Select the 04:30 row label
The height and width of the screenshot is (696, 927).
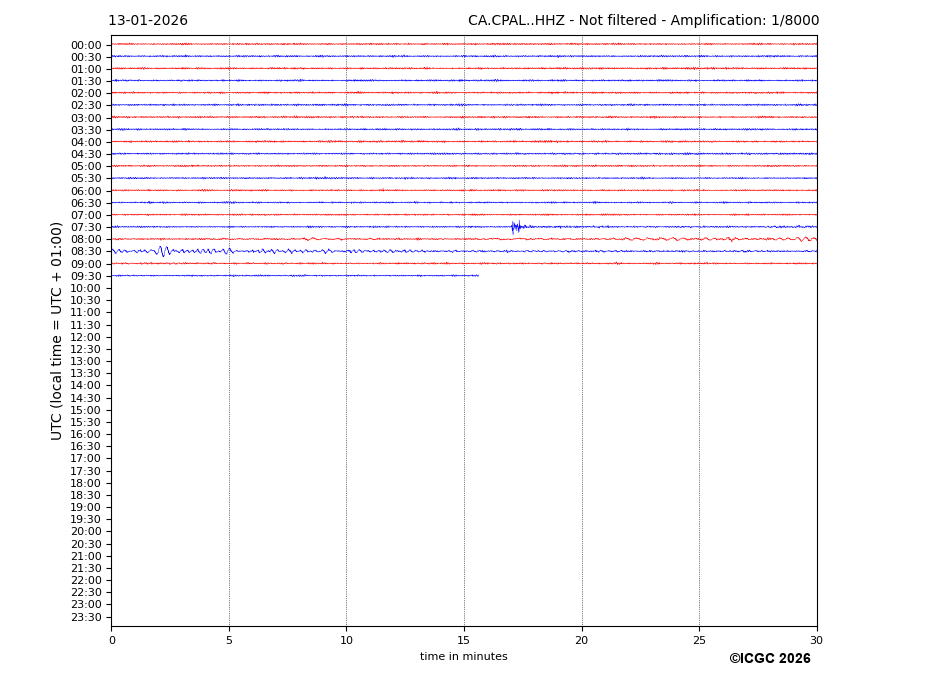[x=86, y=155]
